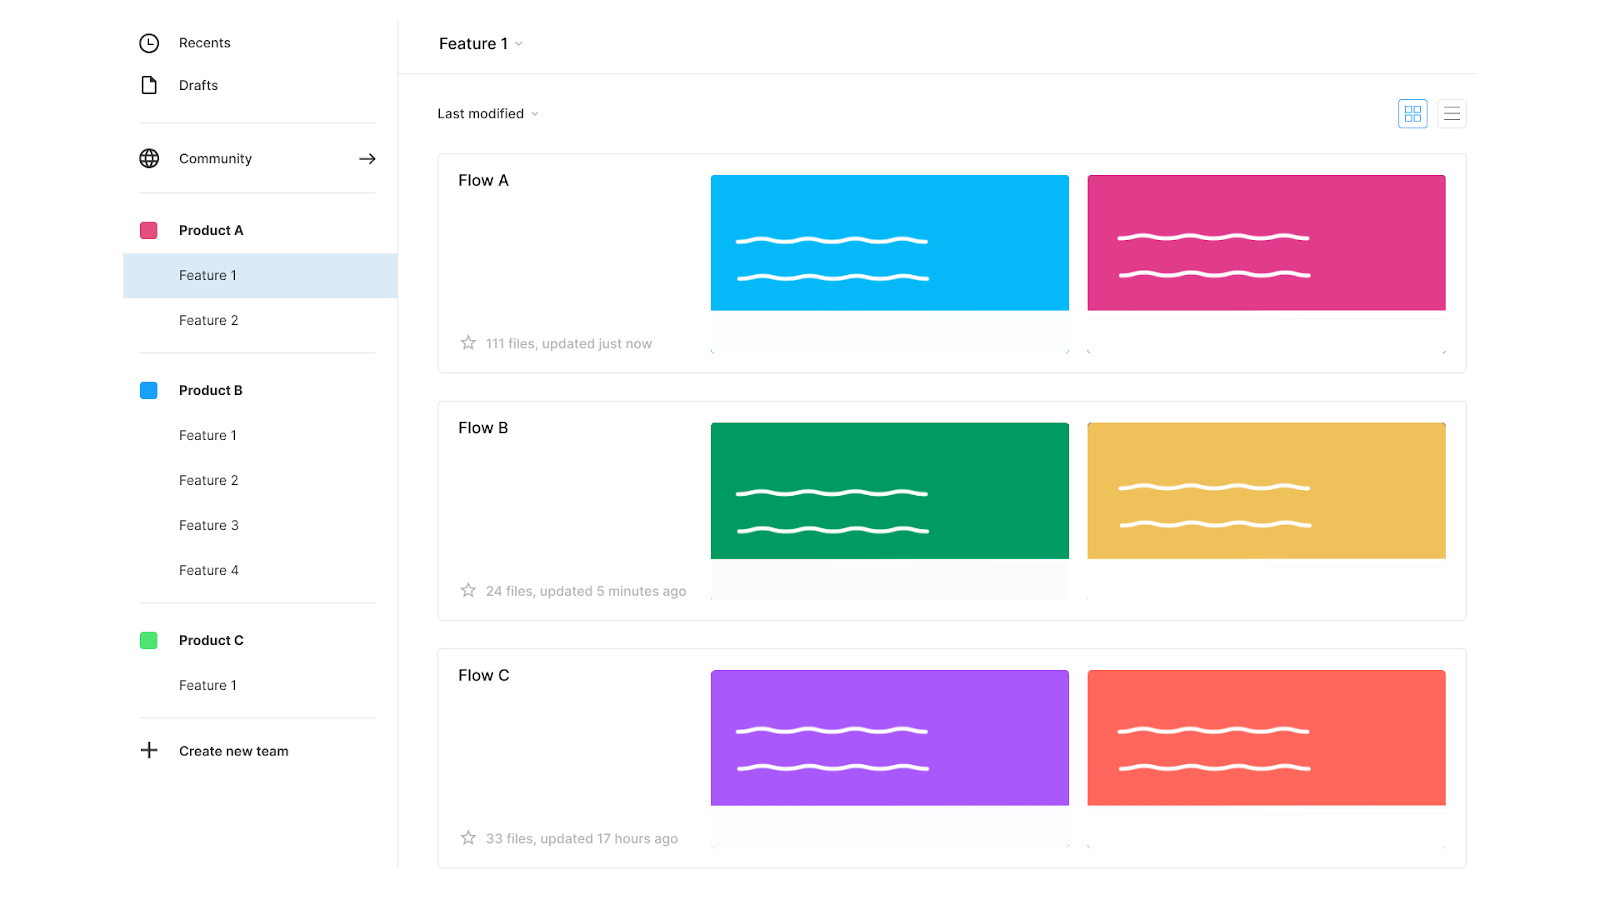Open the cyan thumbnail in Flow A
1600x900 pixels.
pos(890,243)
